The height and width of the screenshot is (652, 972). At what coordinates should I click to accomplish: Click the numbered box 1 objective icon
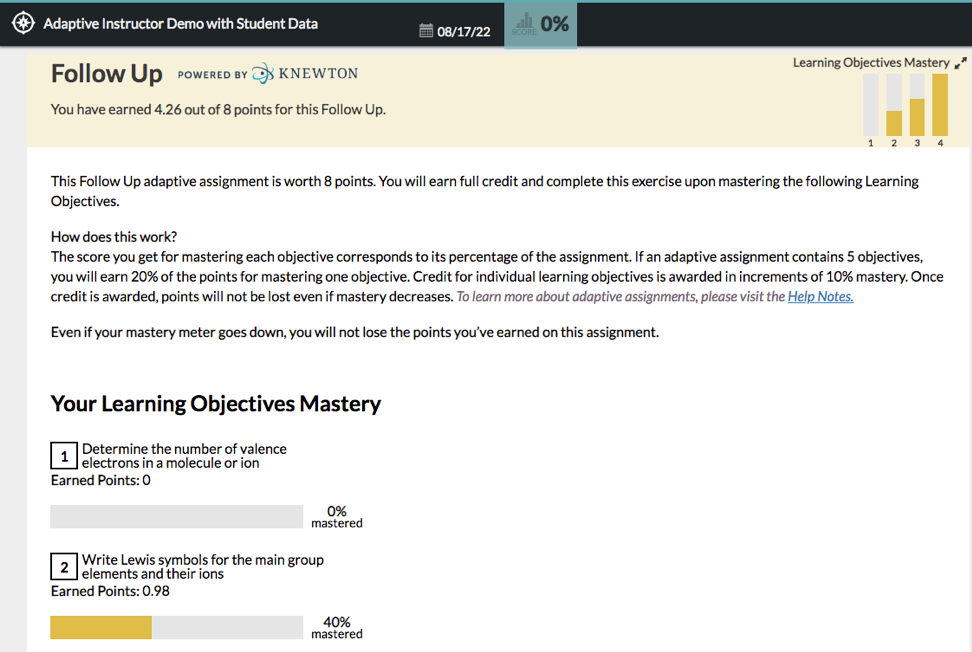[64, 456]
